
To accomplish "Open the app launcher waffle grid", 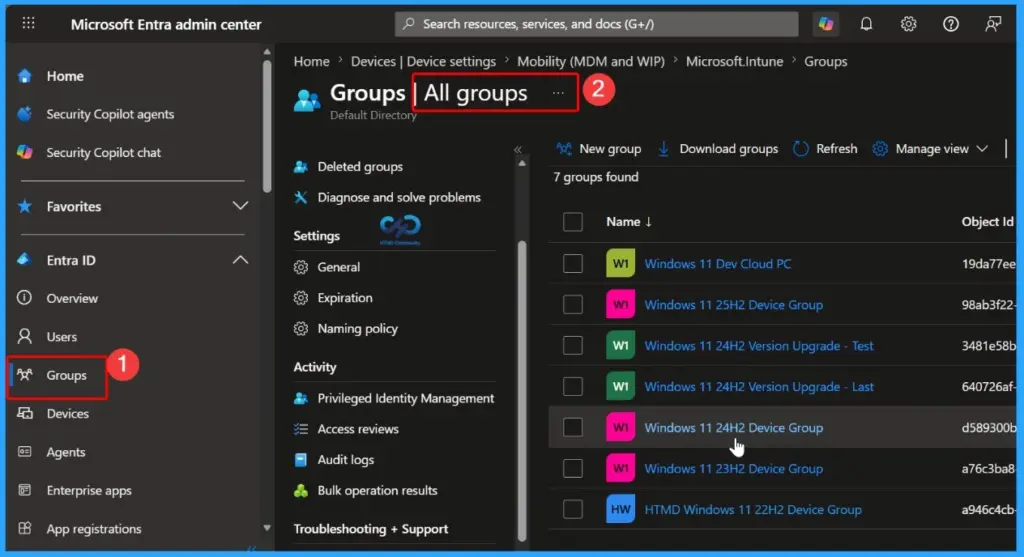I will click(x=28, y=24).
